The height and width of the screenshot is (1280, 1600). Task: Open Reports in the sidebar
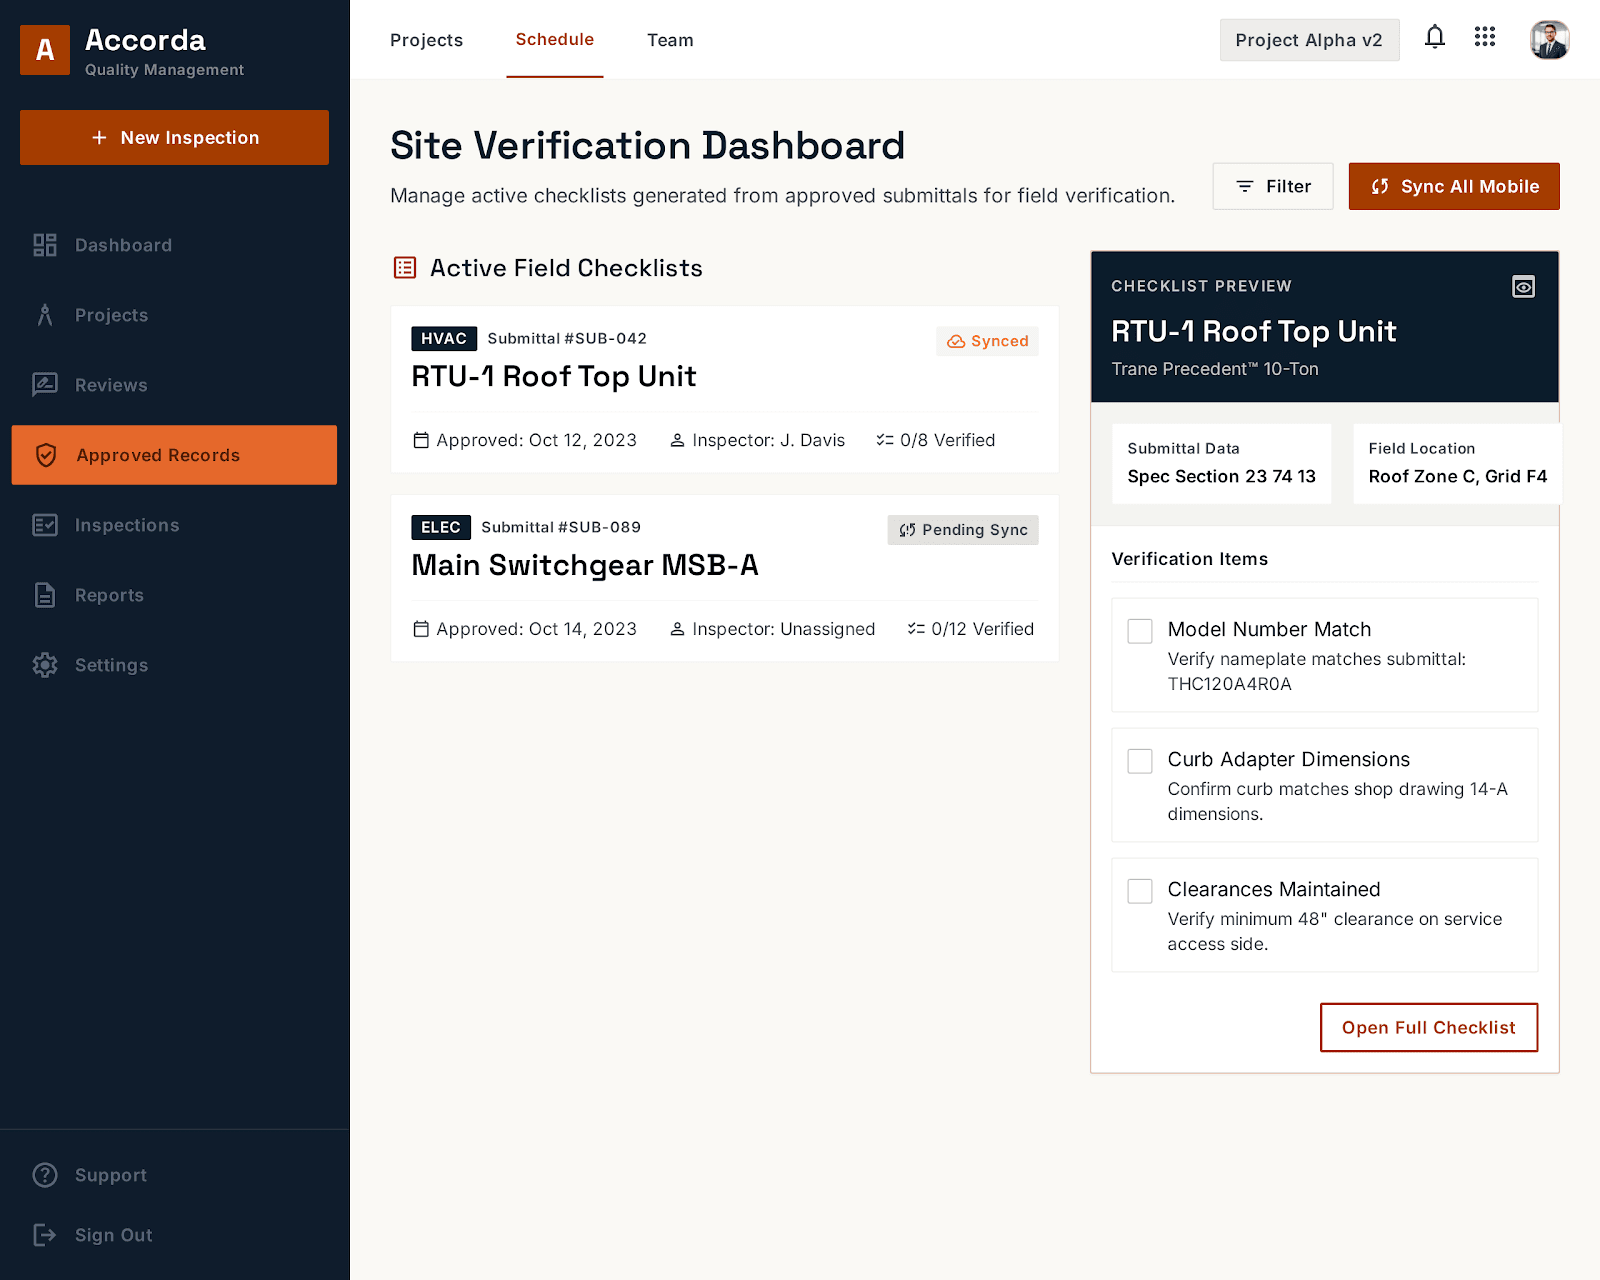[174, 595]
